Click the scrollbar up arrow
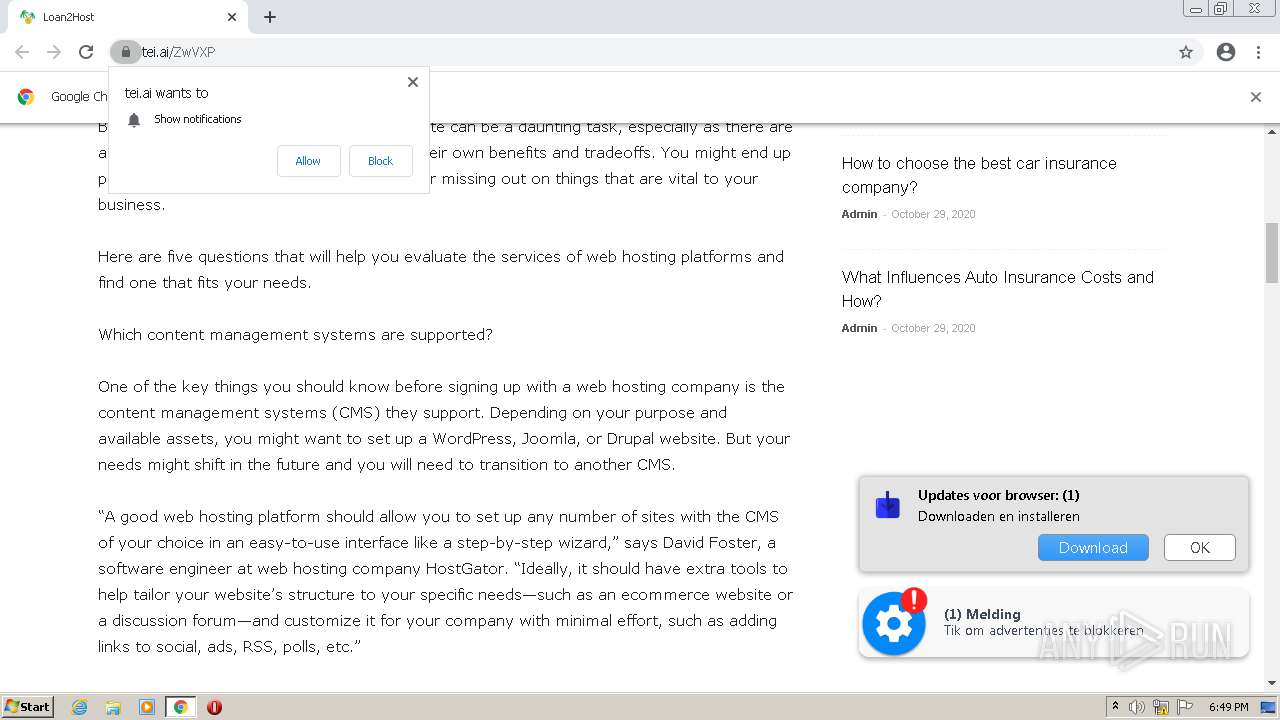 point(1272,132)
